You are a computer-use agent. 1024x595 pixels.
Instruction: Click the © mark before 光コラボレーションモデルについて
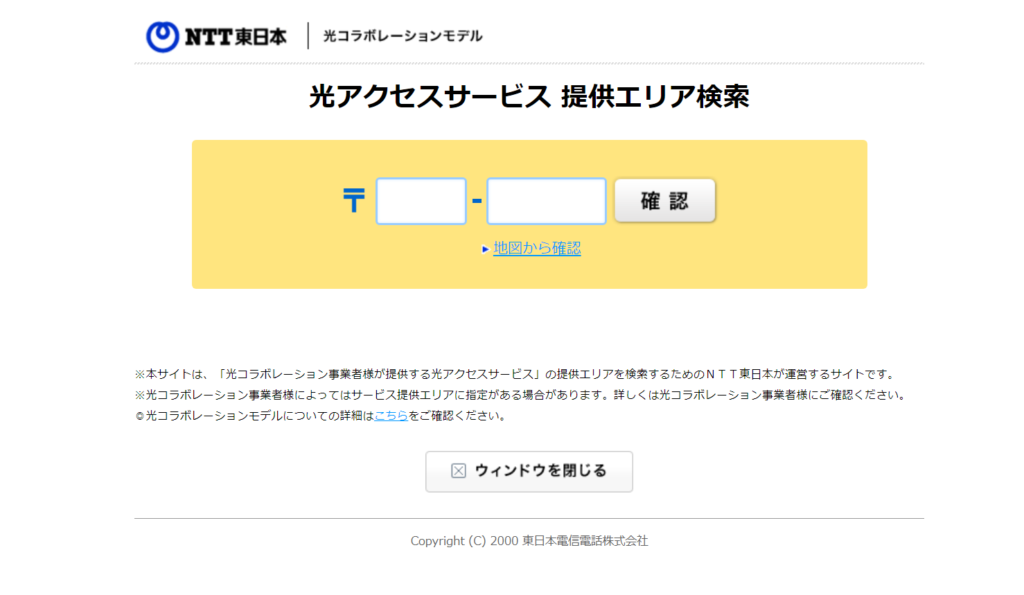140,417
